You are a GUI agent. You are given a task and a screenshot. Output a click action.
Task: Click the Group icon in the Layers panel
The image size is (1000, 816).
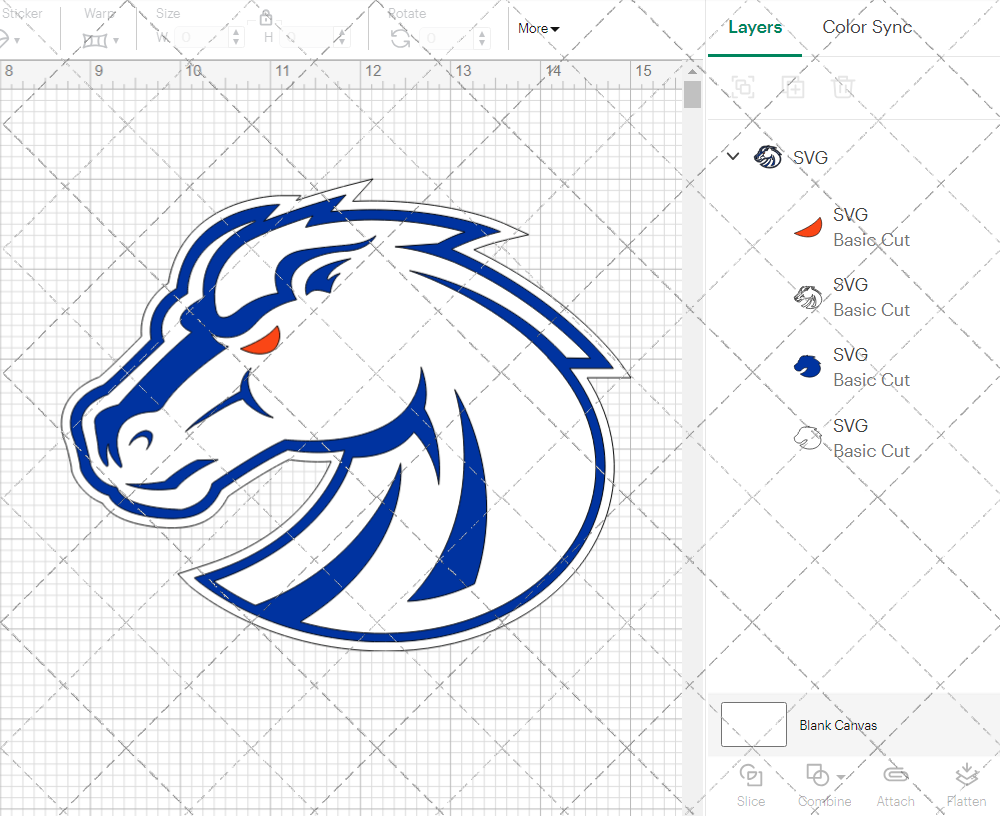[x=743, y=87]
